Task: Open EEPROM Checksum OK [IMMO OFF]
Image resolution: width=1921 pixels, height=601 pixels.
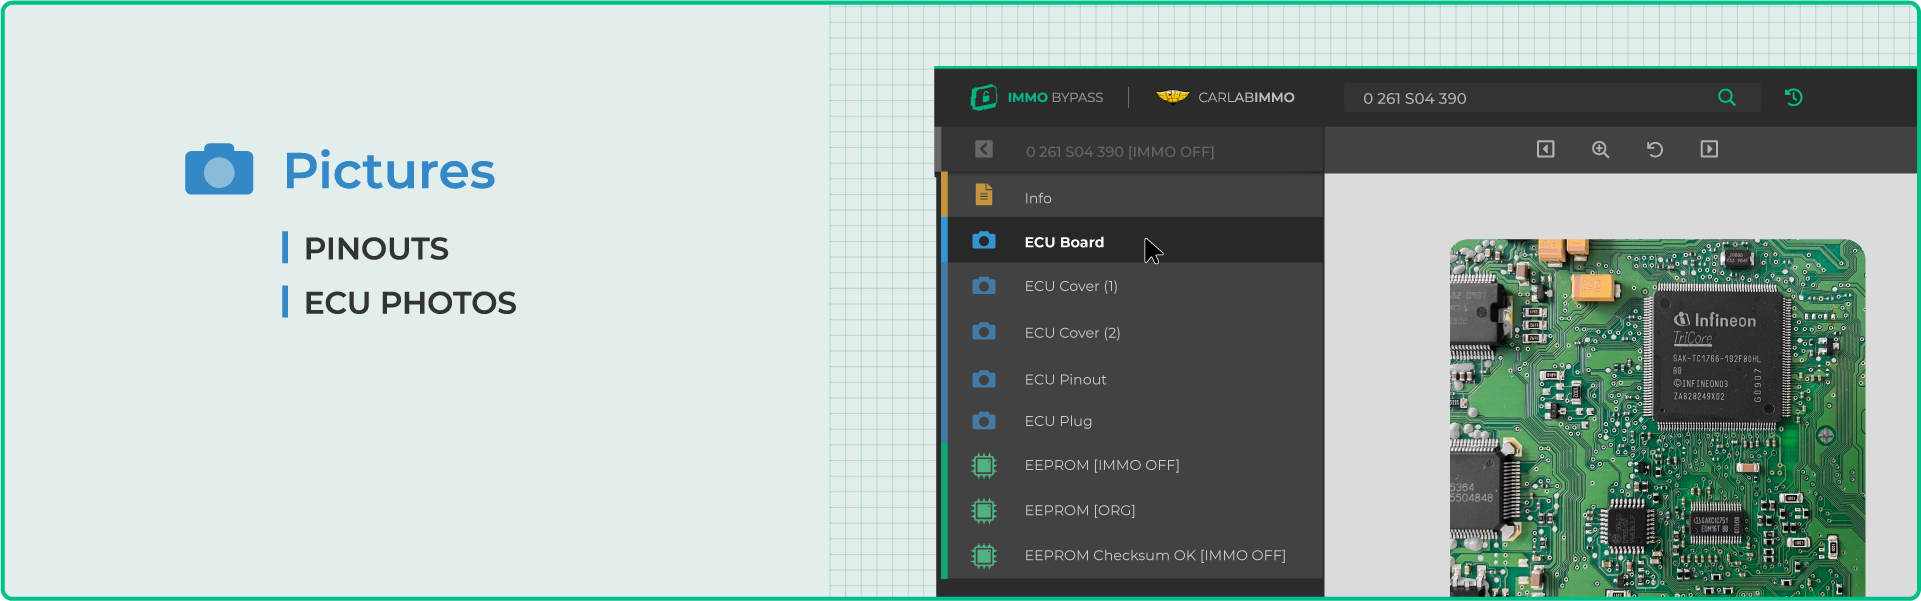Action: point(1154,555)
